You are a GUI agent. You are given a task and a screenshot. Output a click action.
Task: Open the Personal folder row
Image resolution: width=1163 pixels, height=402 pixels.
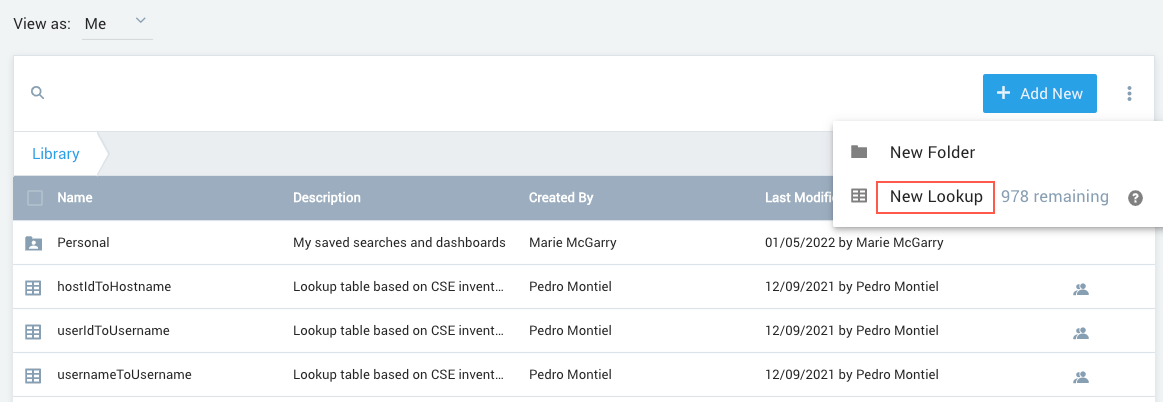84,242
